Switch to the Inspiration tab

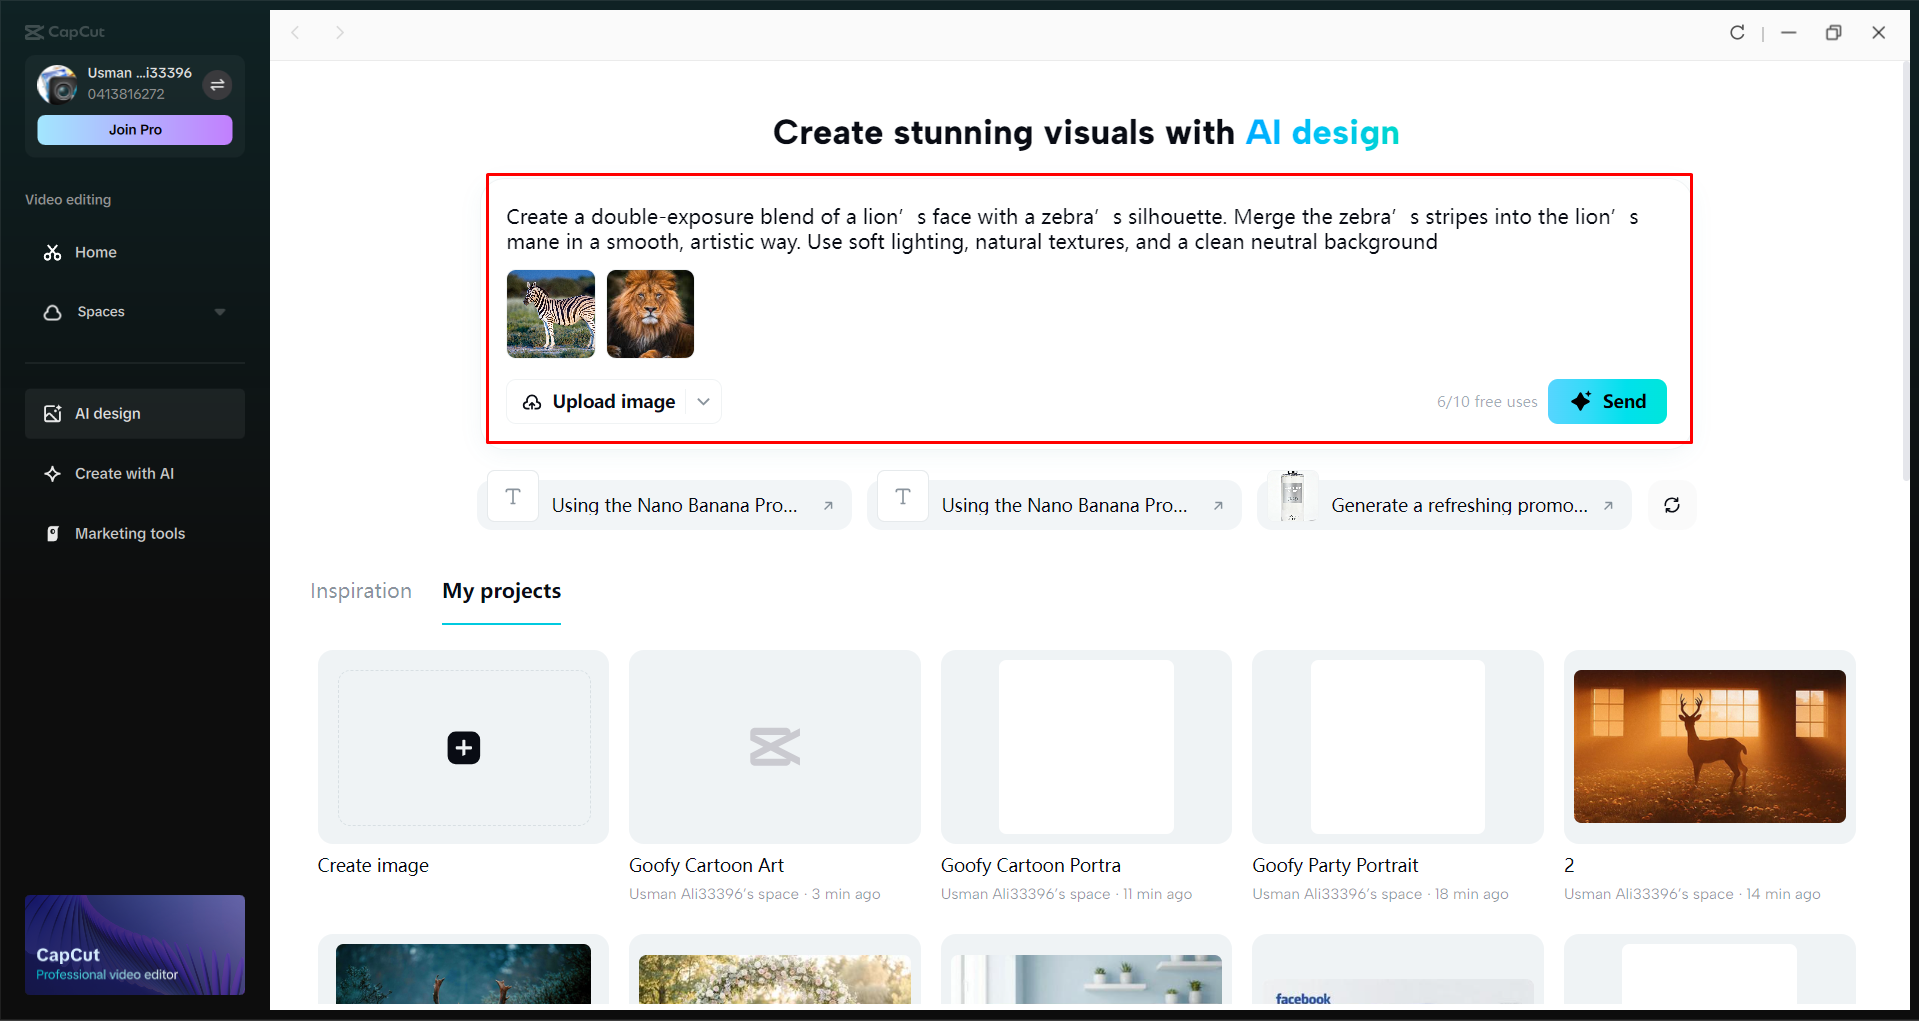(361, 591)
